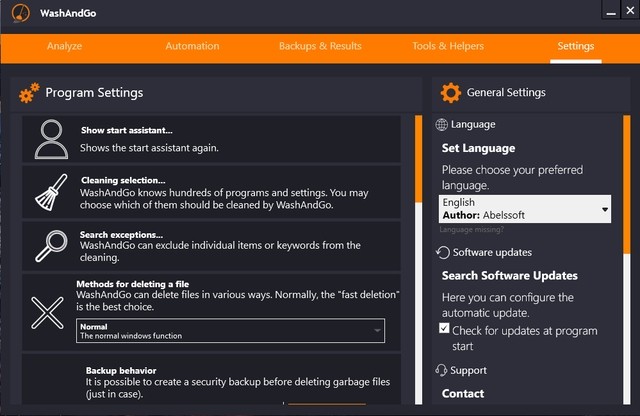This screenshot has width=640, height=416.
Task: Click the Language missing? link
Action: tap(472, 229)
